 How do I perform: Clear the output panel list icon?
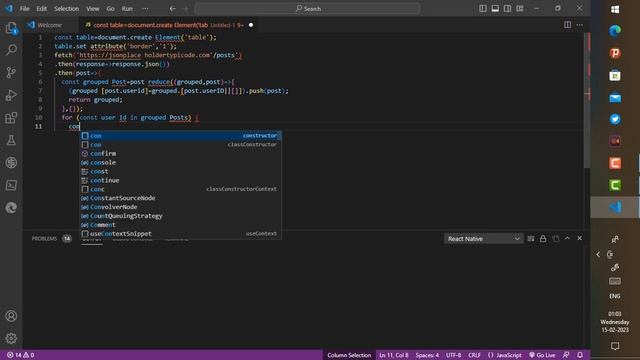tap(531, 239)
